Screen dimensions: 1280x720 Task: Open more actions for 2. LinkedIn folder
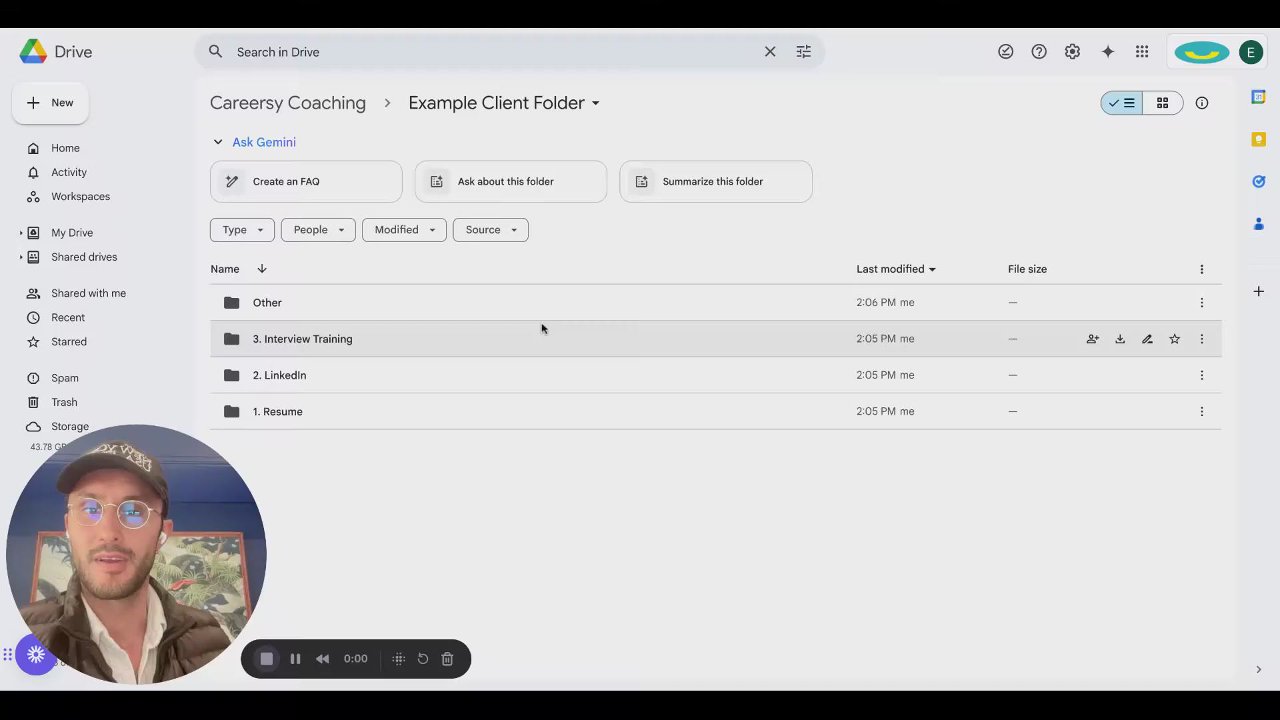pyautogui.click(x=1201, y=375)
